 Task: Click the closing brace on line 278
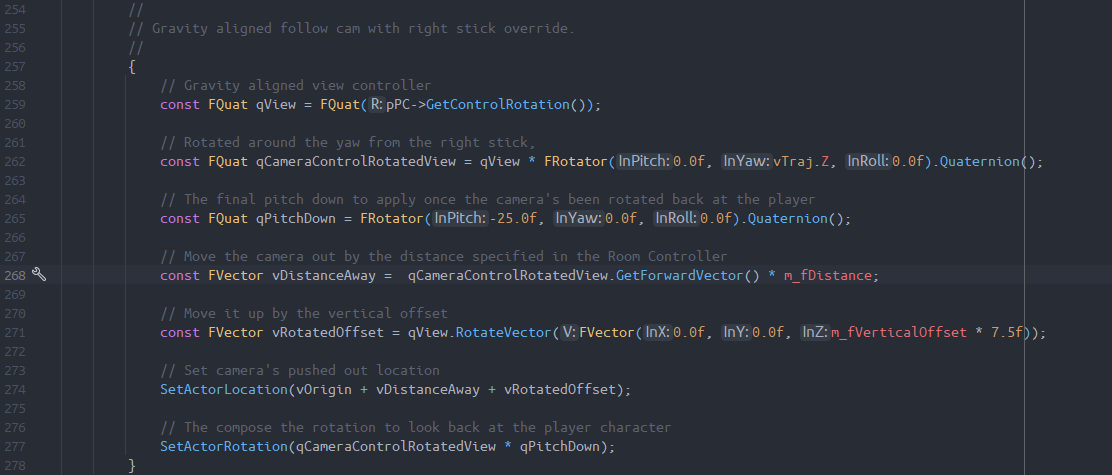click(132, 465)
